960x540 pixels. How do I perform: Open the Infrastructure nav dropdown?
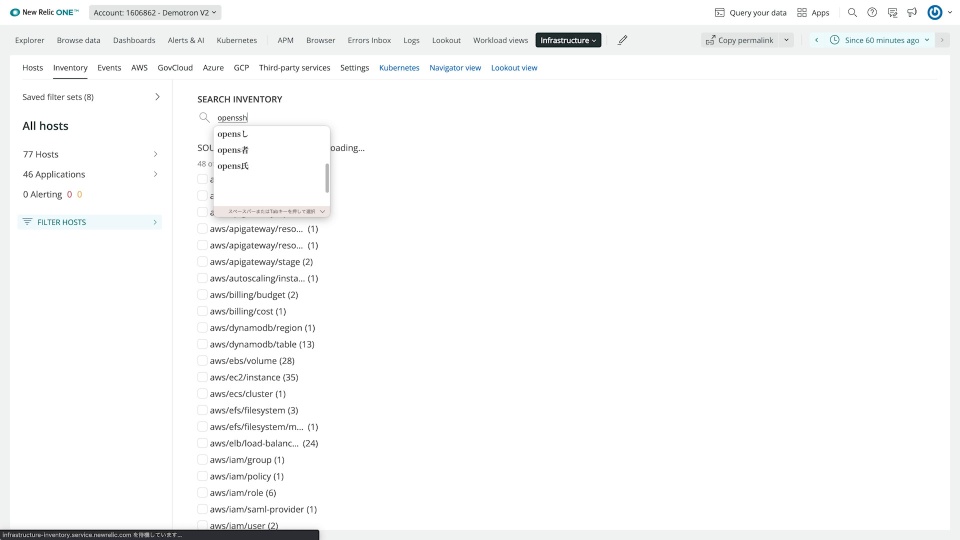click(568, 40)
